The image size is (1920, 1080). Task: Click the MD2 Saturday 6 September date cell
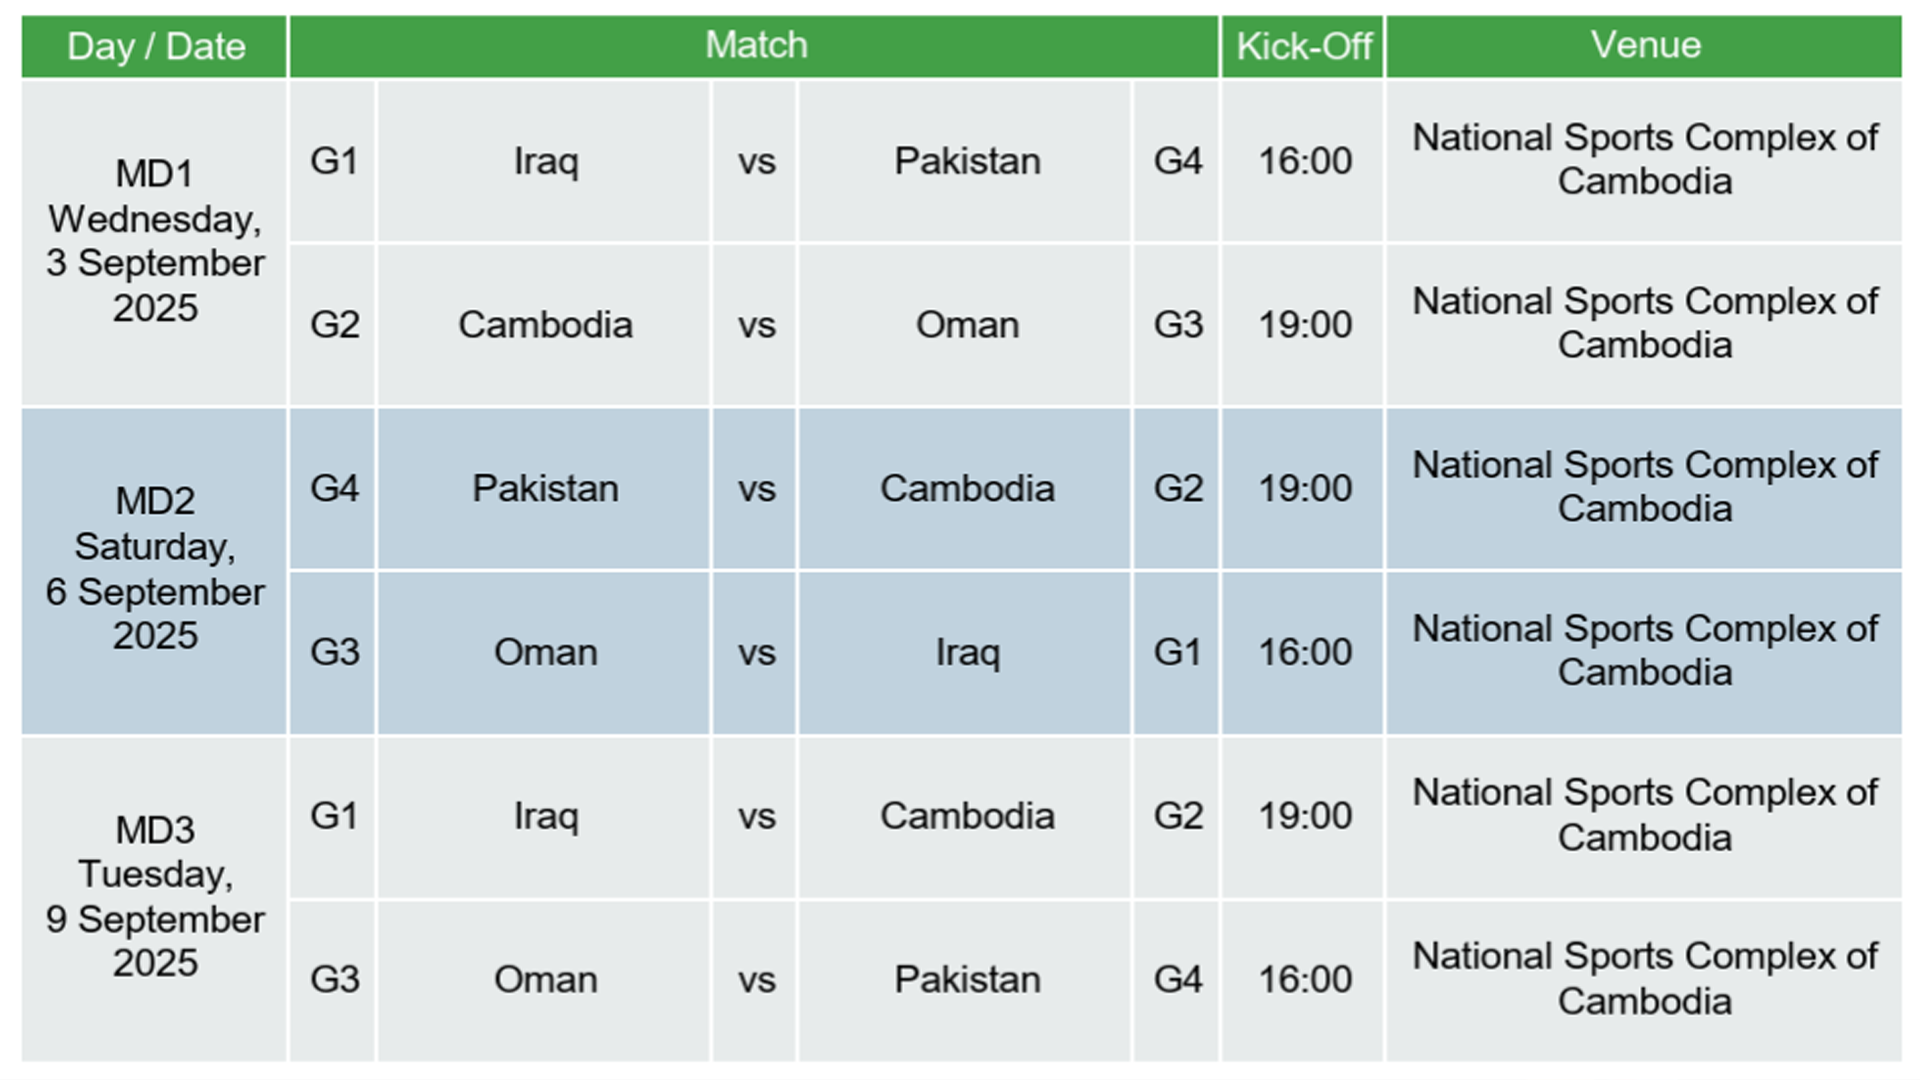(155, 569)
